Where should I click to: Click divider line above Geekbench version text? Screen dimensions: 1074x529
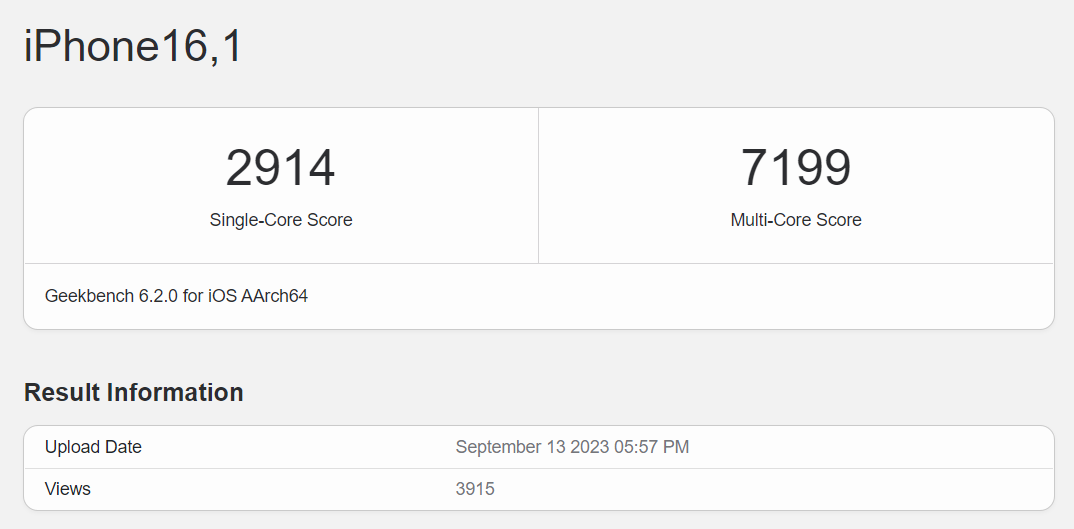click(x=538, y=264)
